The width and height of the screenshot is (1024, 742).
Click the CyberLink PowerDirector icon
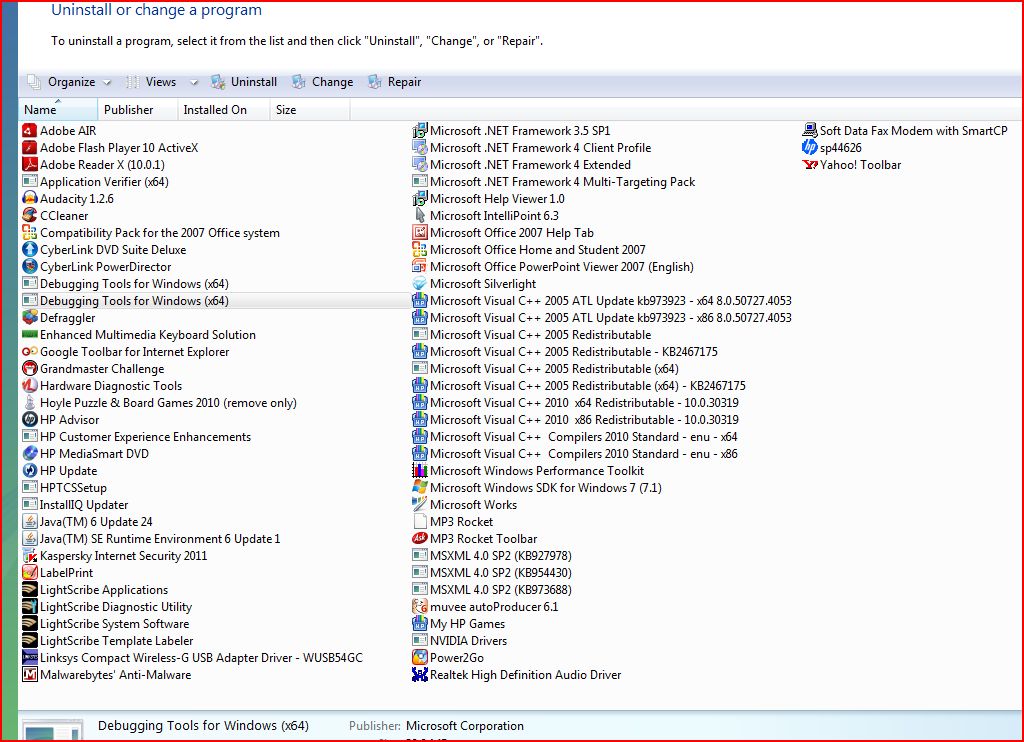point(29,266)
